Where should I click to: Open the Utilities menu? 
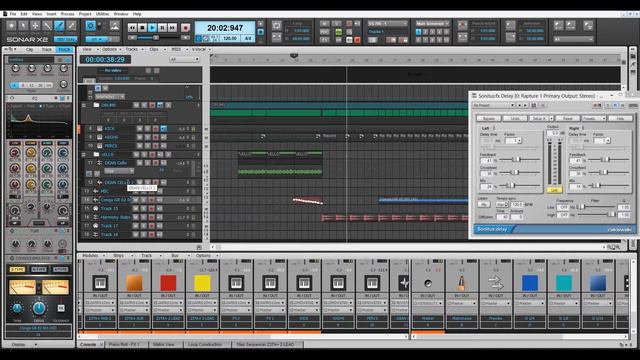[102, 14]
